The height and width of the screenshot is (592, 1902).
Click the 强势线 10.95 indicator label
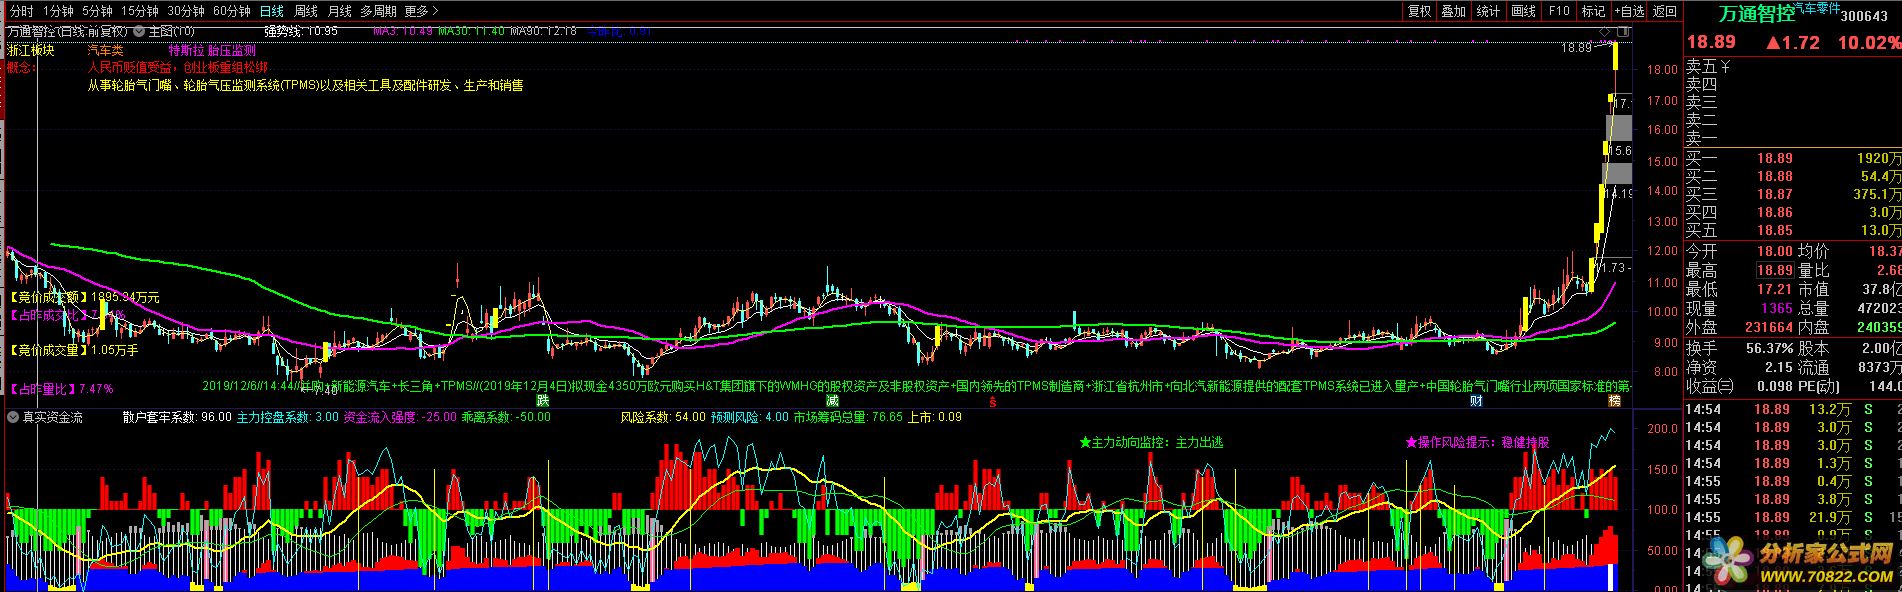click(x=301, y=31)
